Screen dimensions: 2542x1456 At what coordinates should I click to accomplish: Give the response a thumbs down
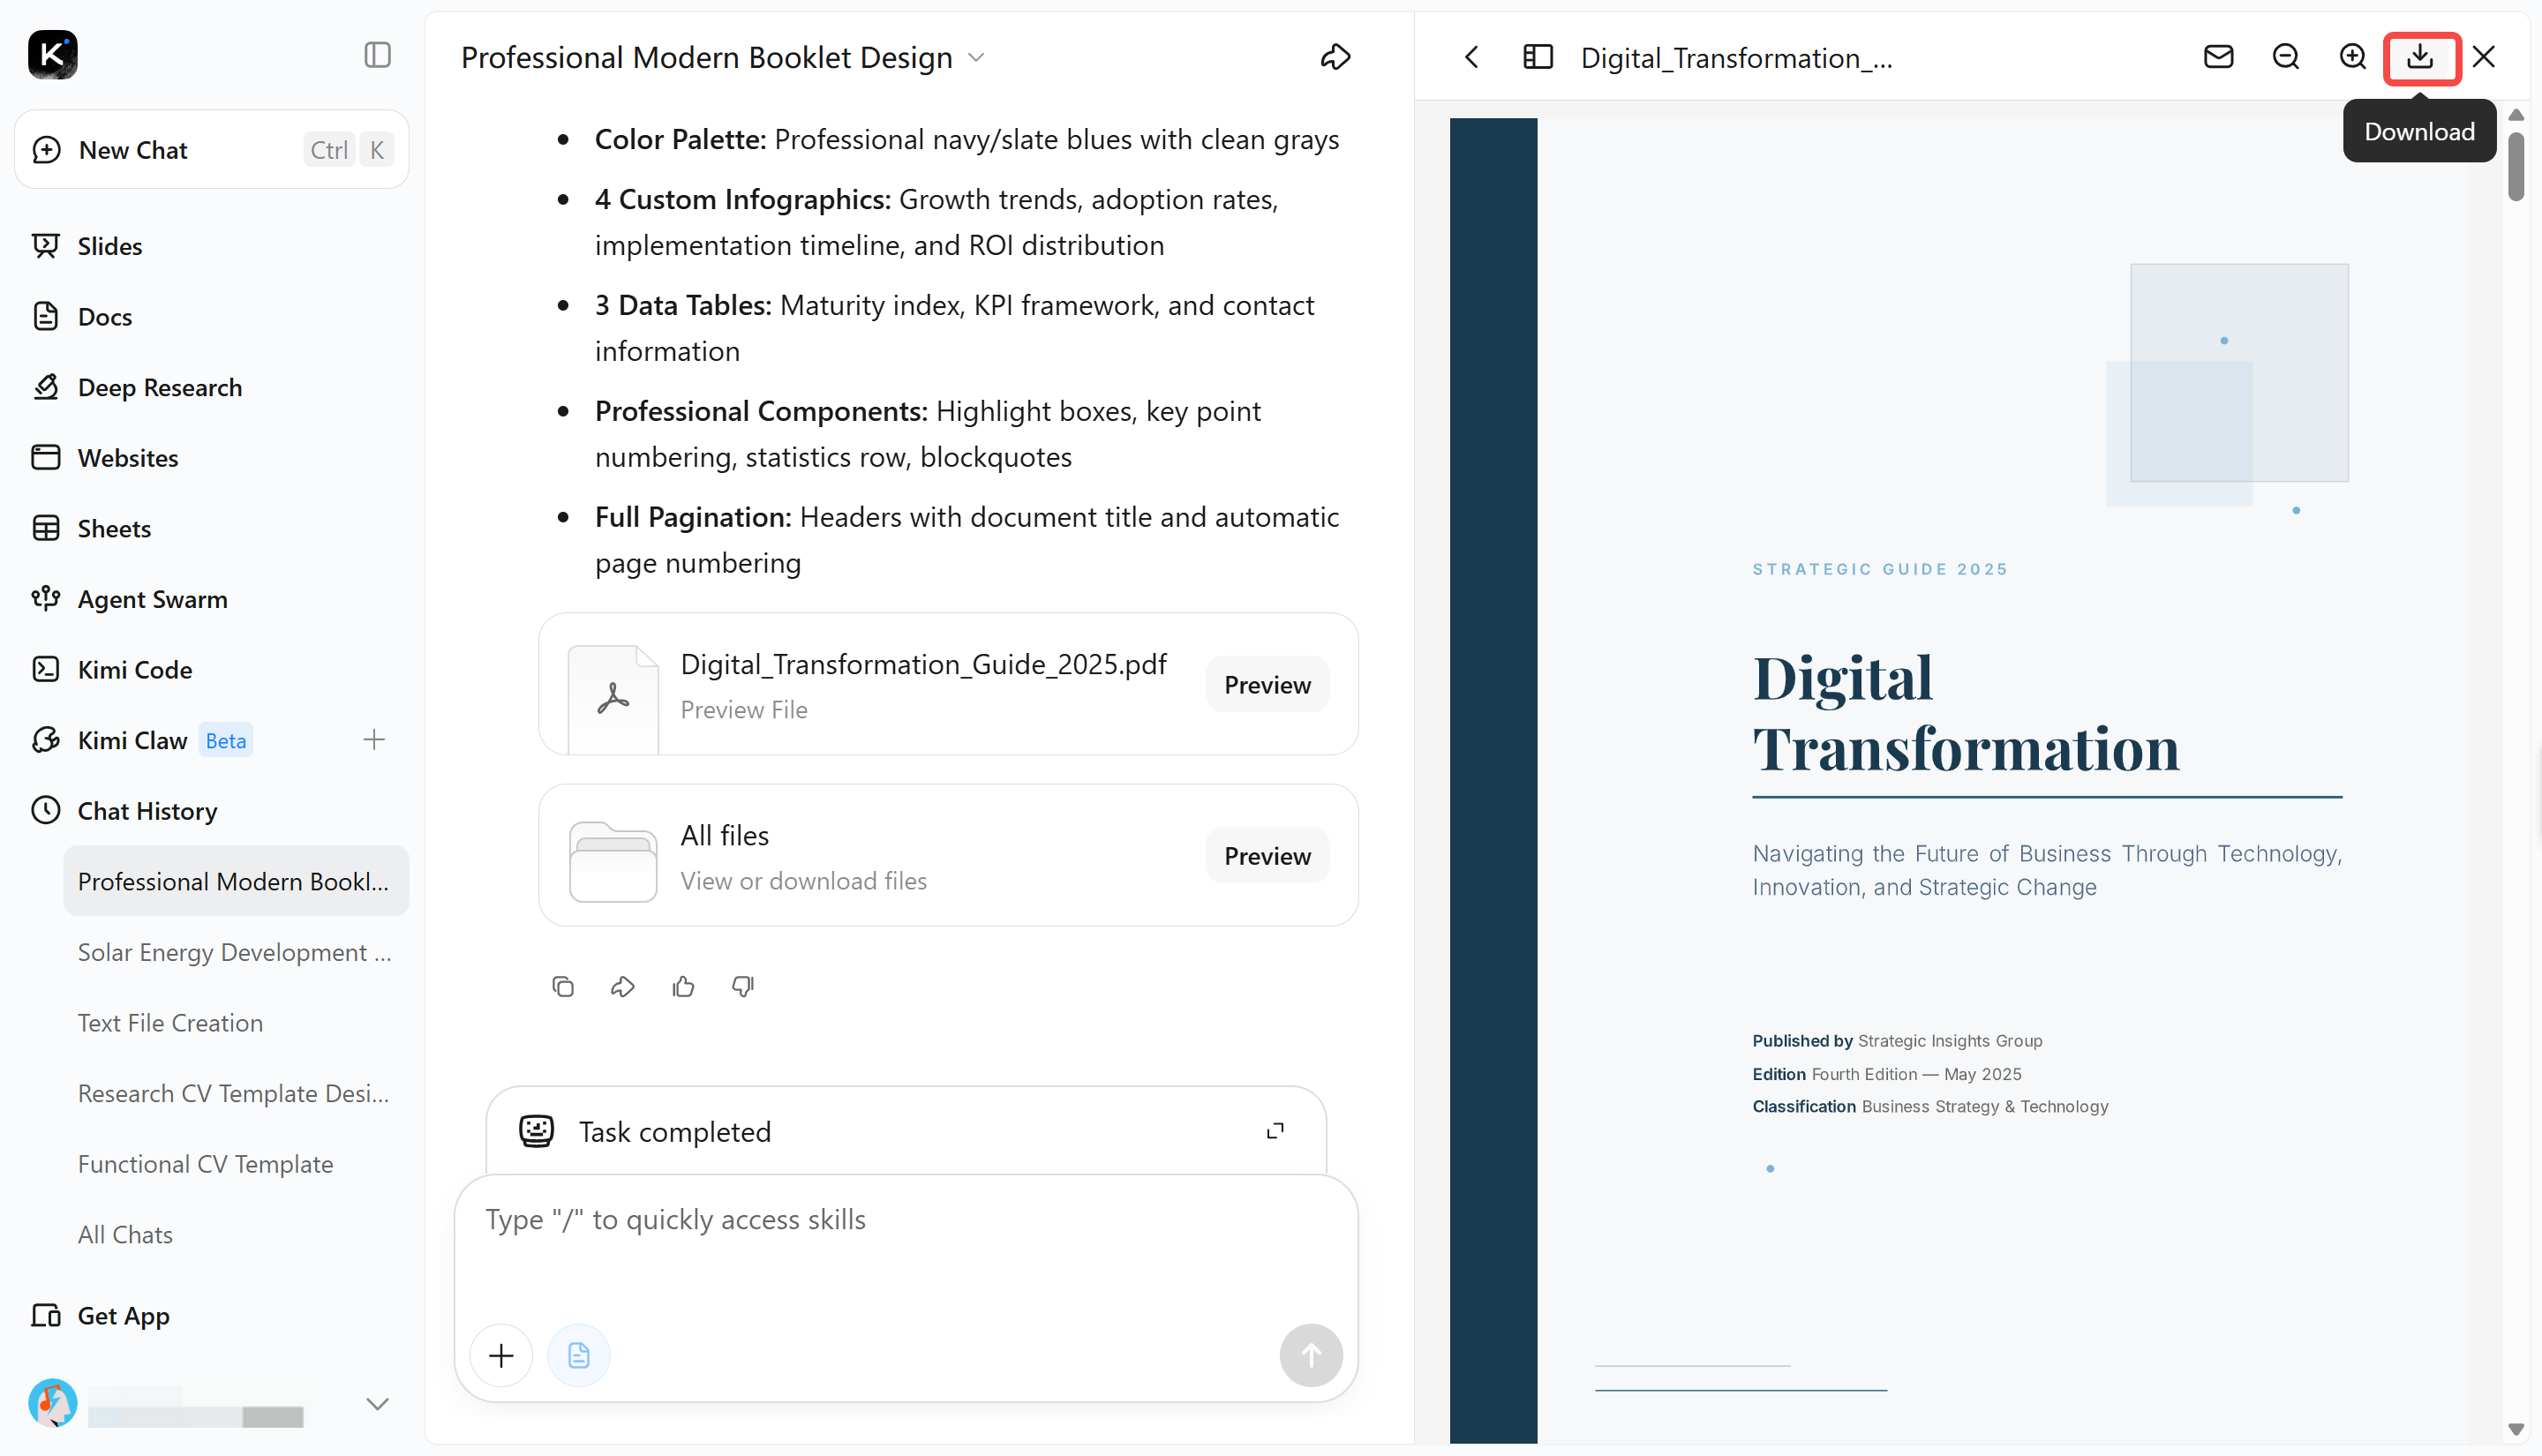[742, 986]
